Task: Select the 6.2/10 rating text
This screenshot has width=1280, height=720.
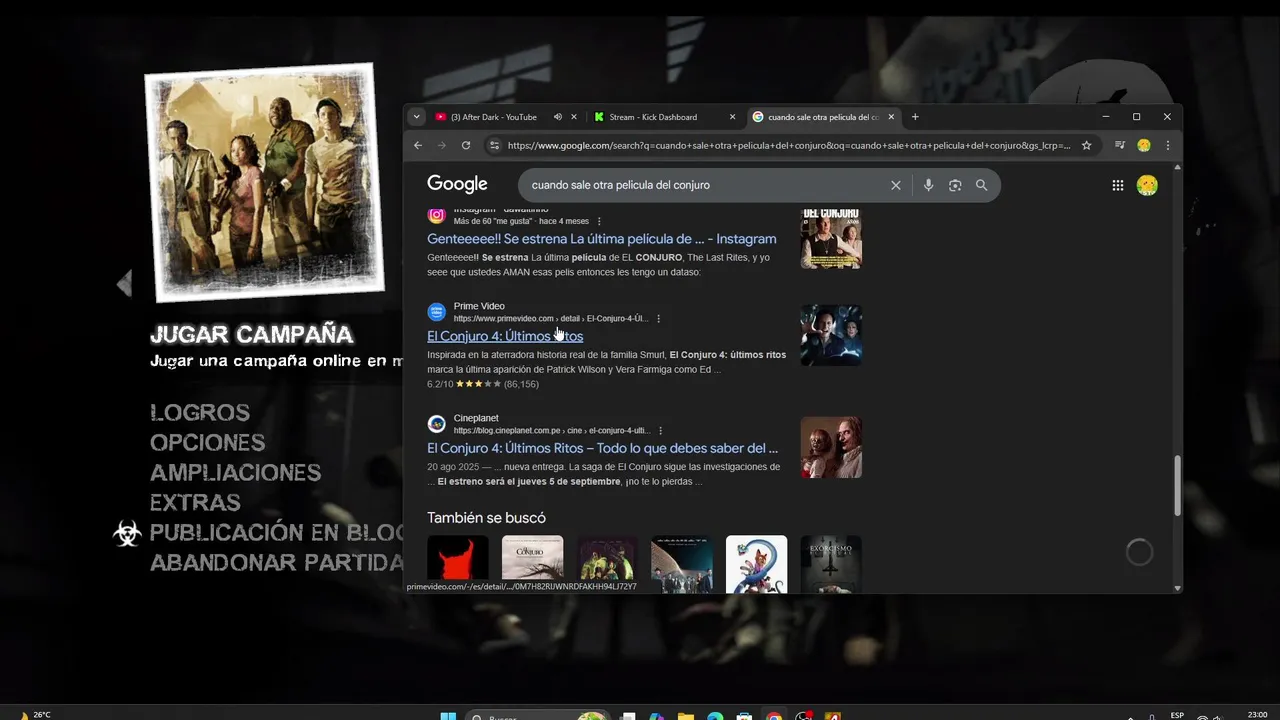Action: pos(440,384)
